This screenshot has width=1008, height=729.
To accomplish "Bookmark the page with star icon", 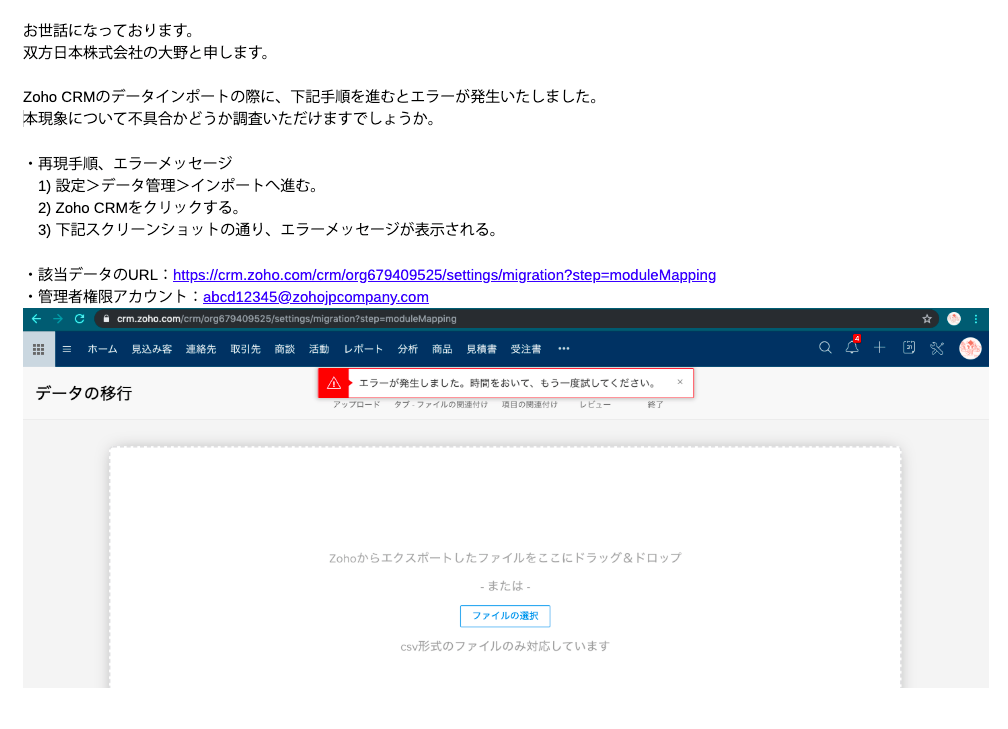I will [927, 319].
